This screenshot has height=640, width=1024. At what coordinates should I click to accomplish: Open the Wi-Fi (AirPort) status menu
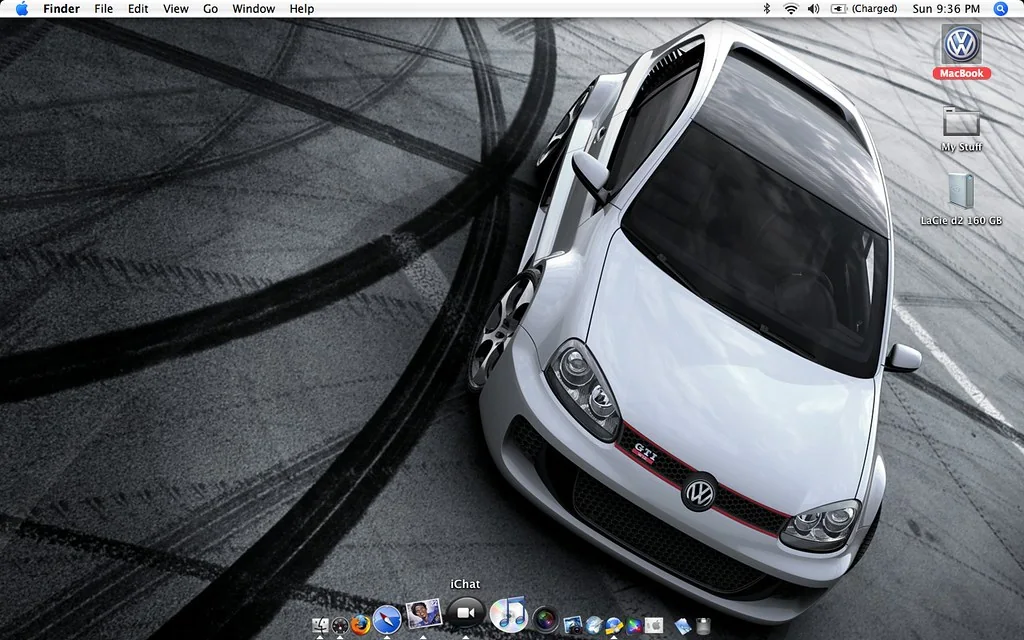791,8
